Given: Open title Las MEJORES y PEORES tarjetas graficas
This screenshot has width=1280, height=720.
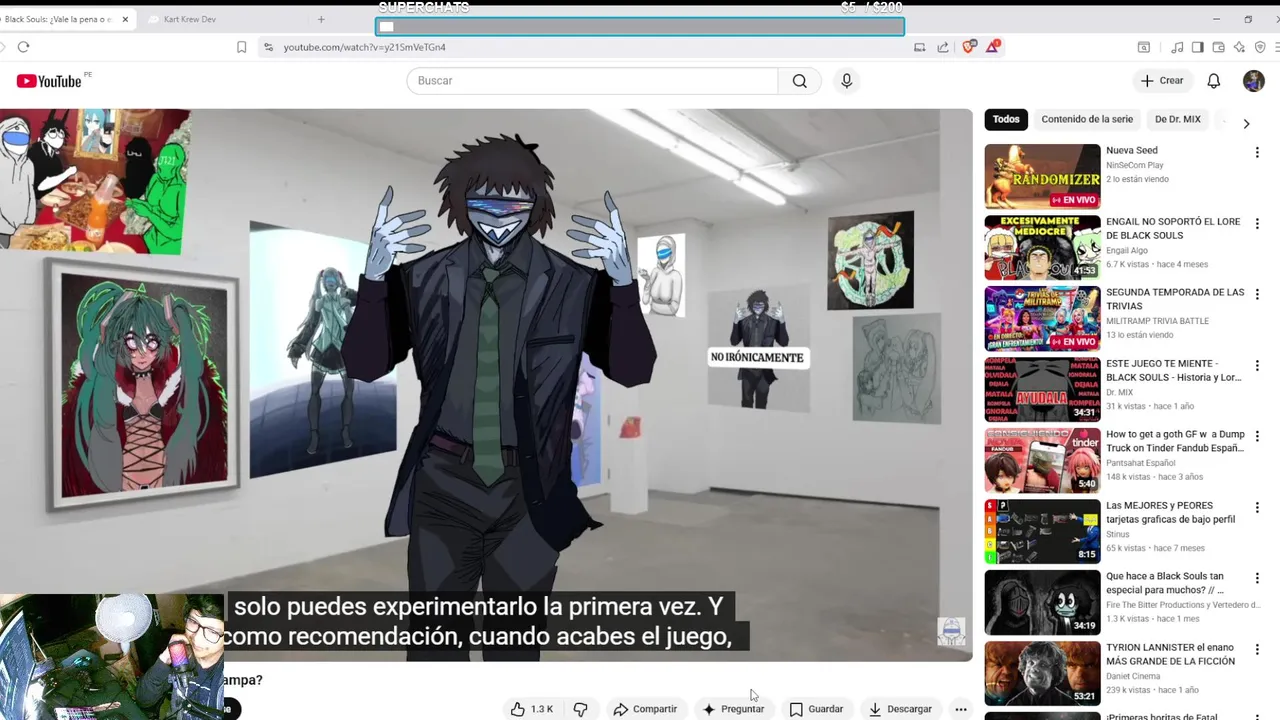Looking at the screenshot, I should (x=1170, y=512).
